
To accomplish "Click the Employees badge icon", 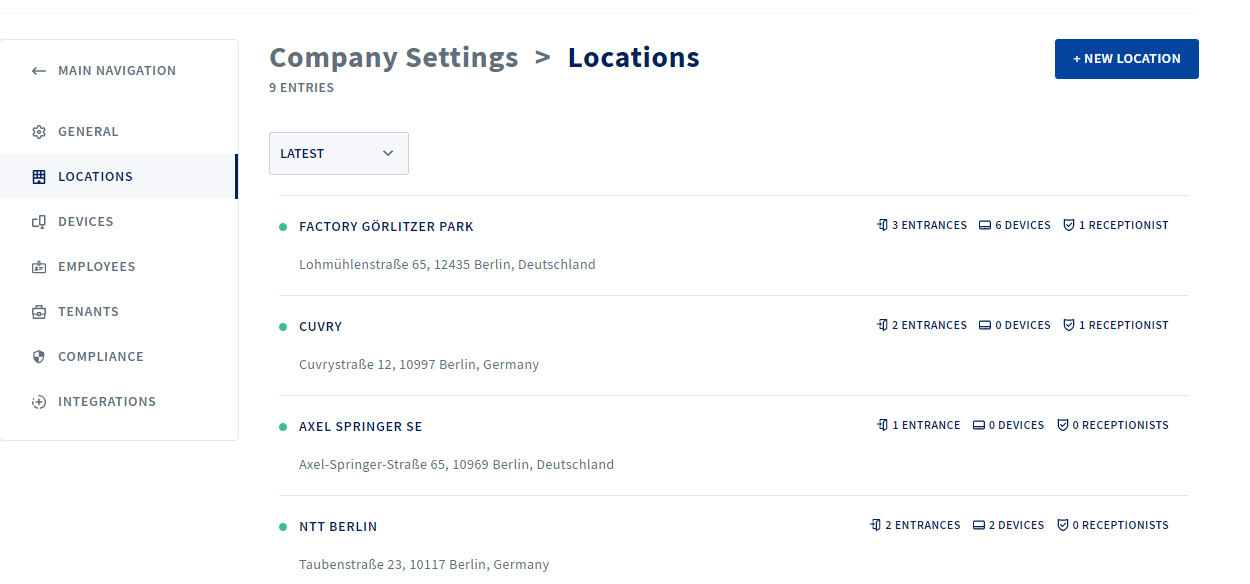I will pyautogui.click(x=39, y=267).
